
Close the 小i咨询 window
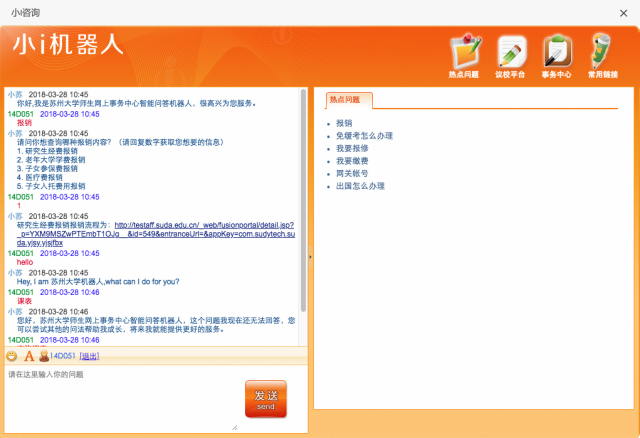tap(624, 11)
